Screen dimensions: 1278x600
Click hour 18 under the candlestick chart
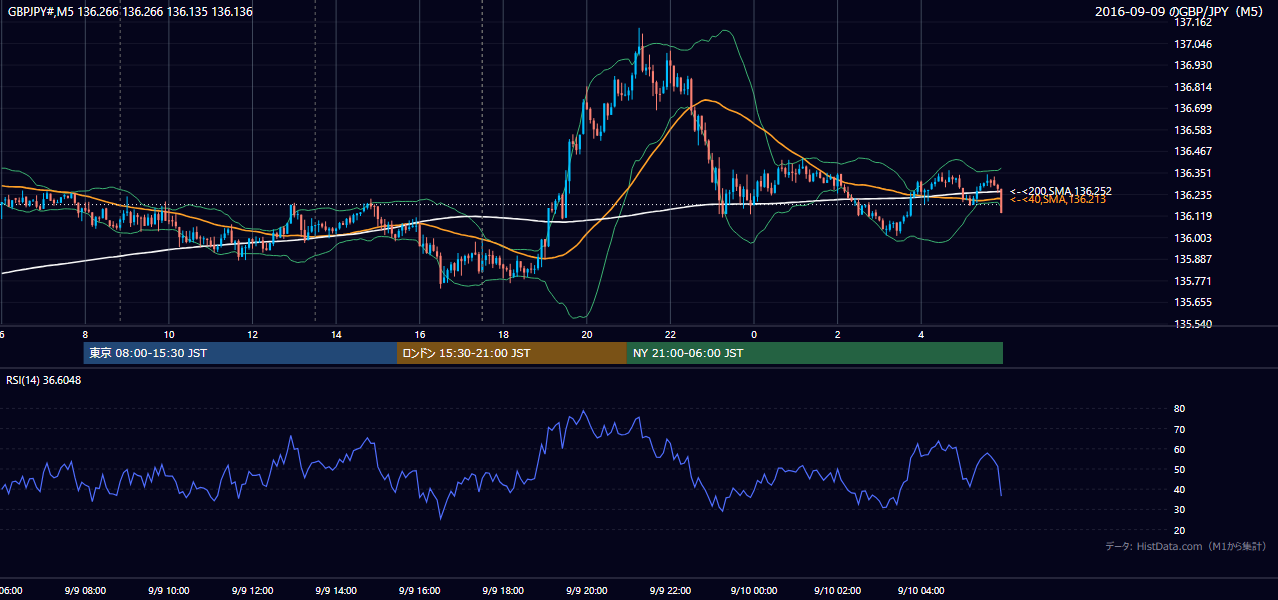tap(503, 334)
